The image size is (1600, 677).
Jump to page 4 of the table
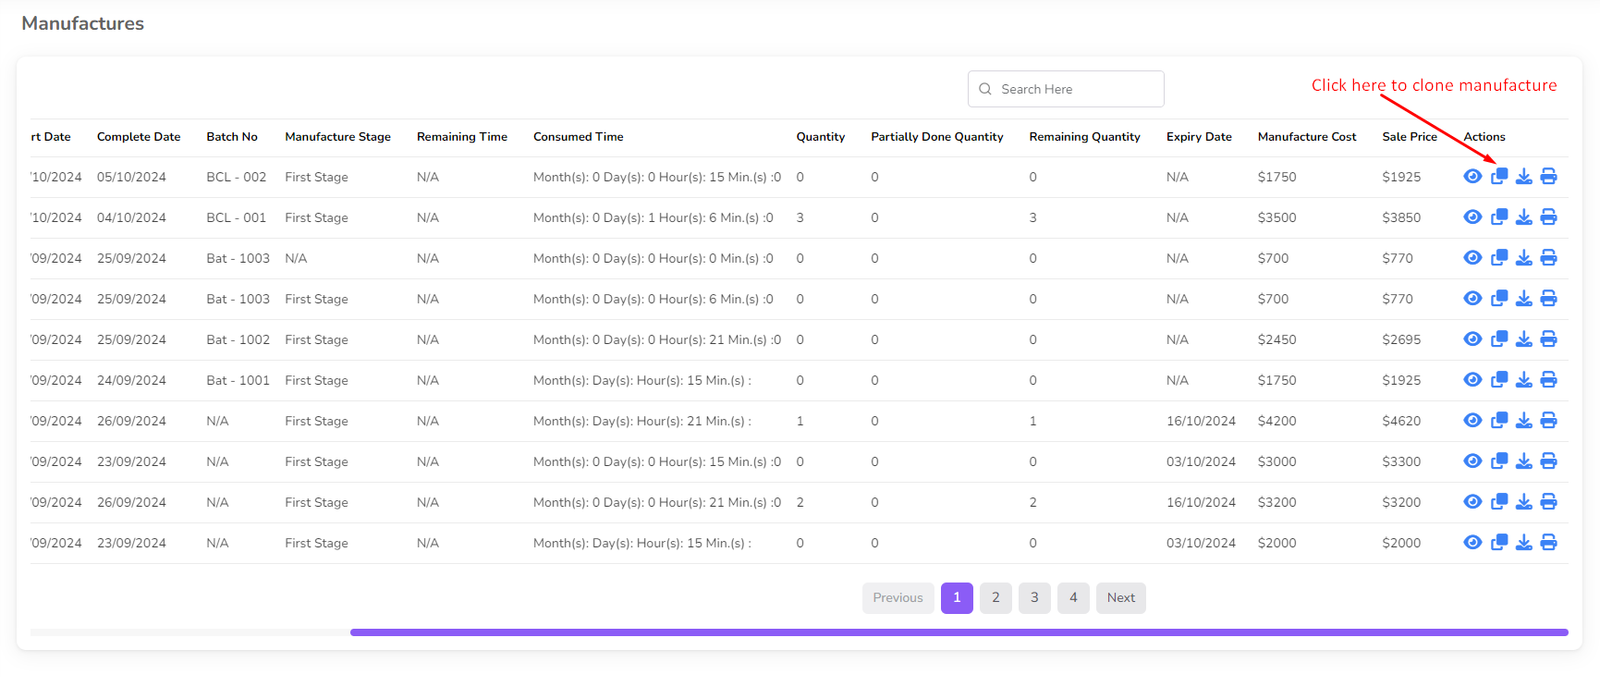pos(1073,598)
